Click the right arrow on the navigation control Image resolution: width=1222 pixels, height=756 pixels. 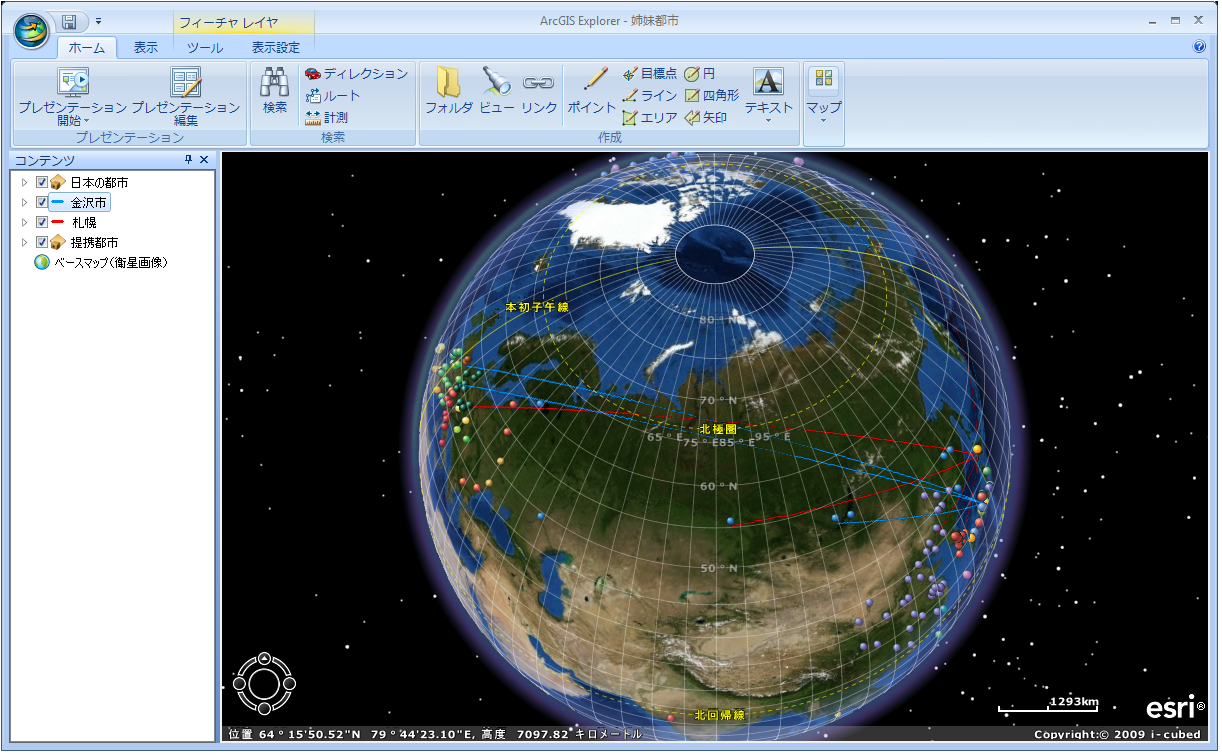click(x=289, y=684)
